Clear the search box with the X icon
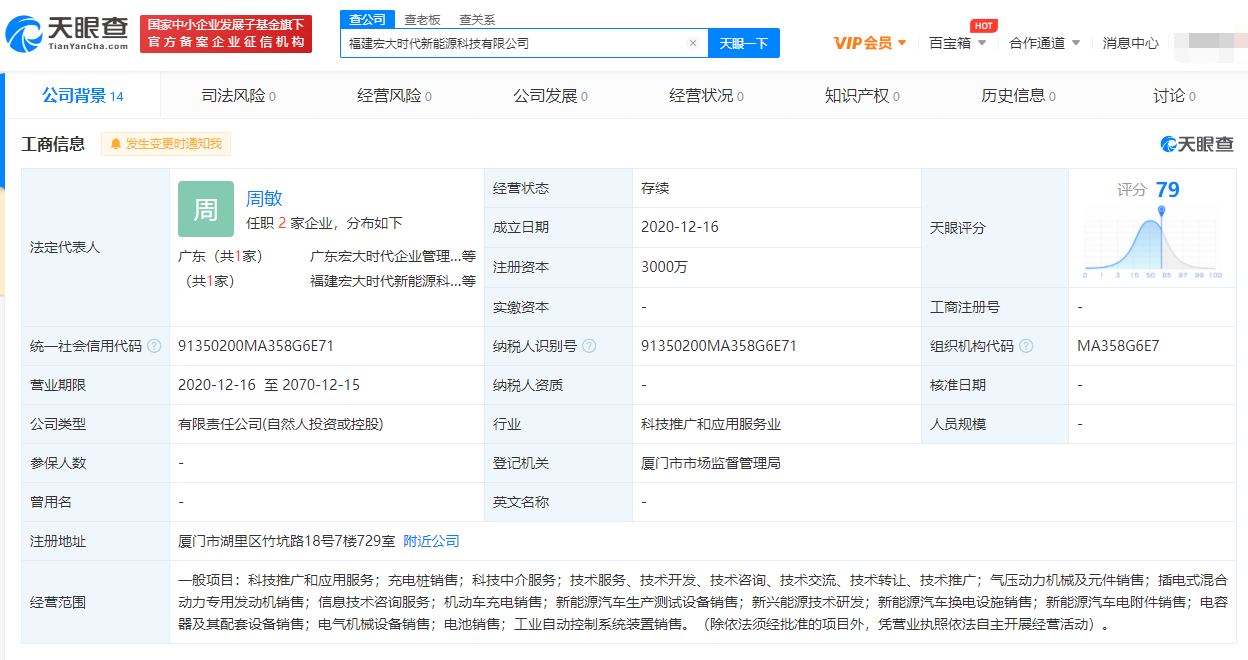The height and width of the screenshot is (660, 1248). point(692,43)
